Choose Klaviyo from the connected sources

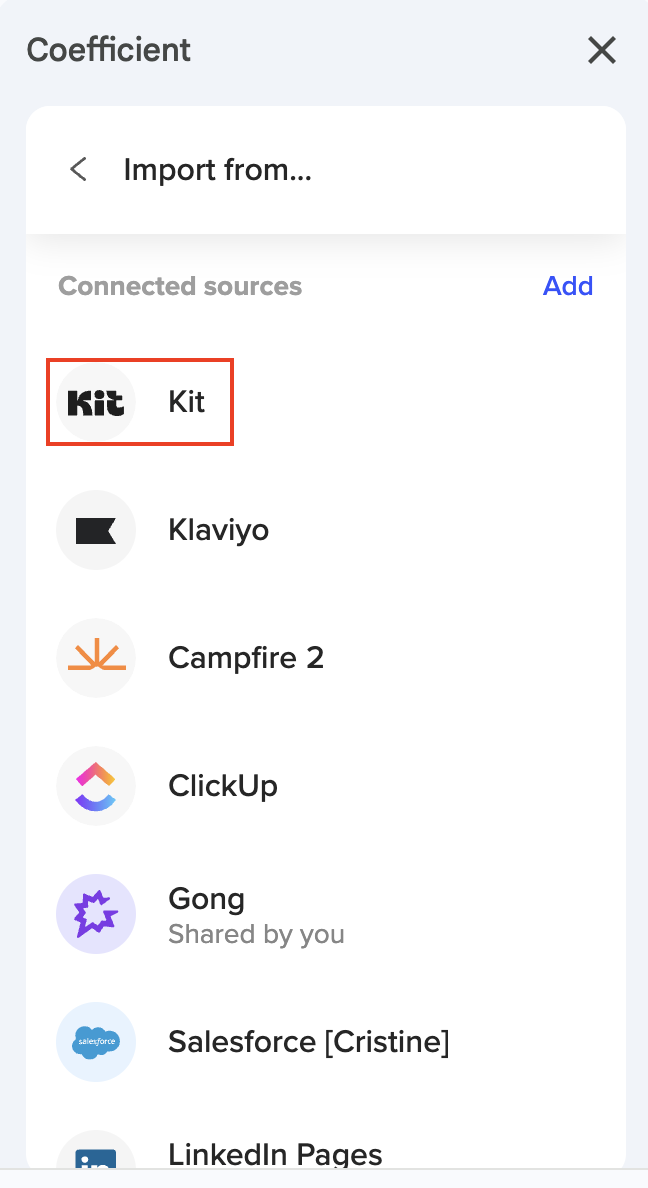219,530
